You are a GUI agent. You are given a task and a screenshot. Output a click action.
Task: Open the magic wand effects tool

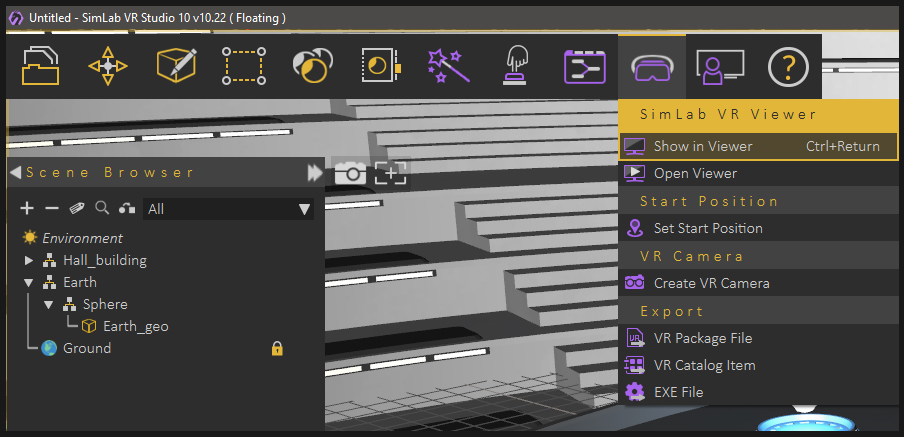pos(448,66)
